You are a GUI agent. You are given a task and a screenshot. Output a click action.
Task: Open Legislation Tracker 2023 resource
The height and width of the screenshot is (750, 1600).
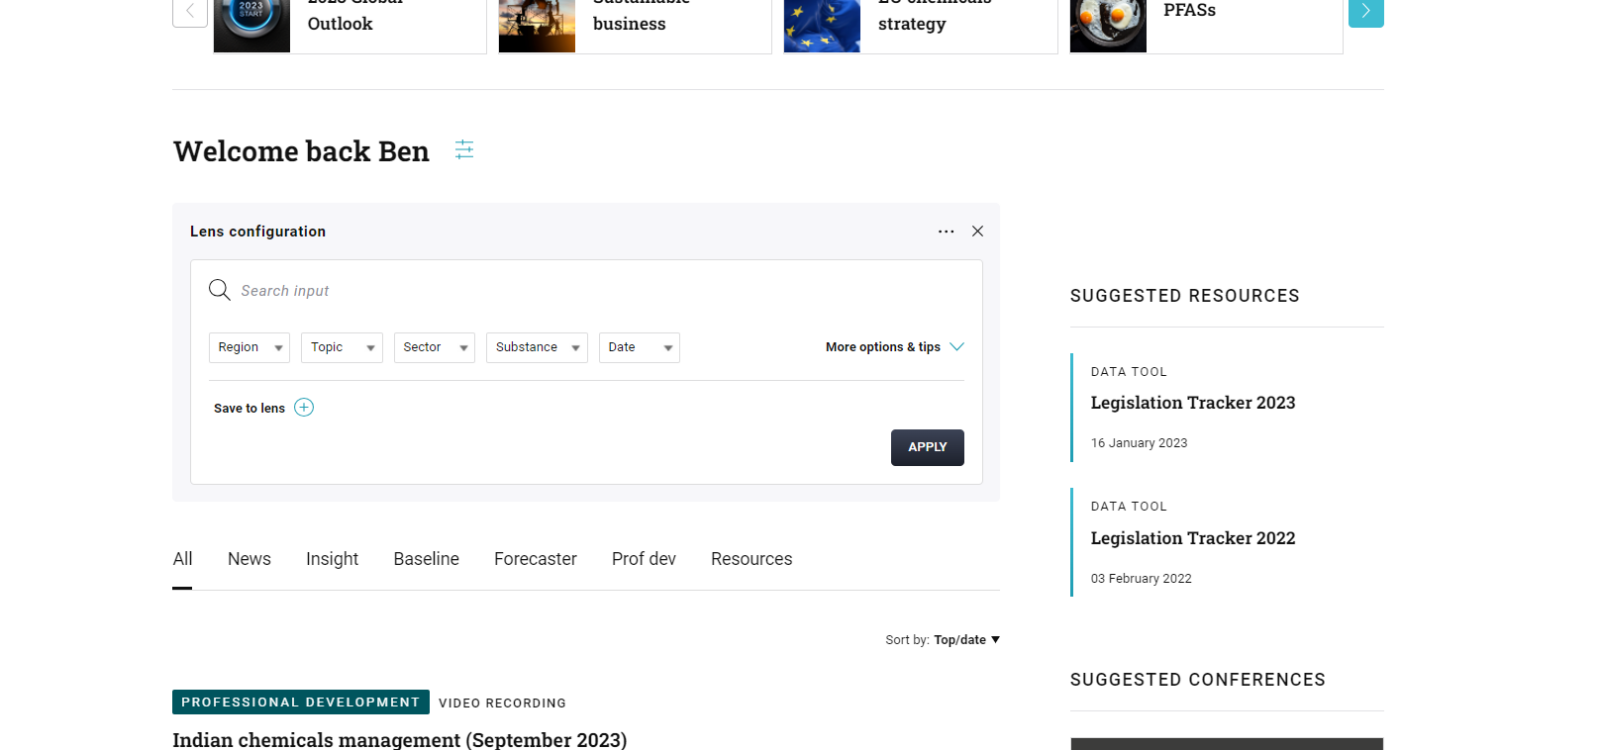click(1193, 403)
